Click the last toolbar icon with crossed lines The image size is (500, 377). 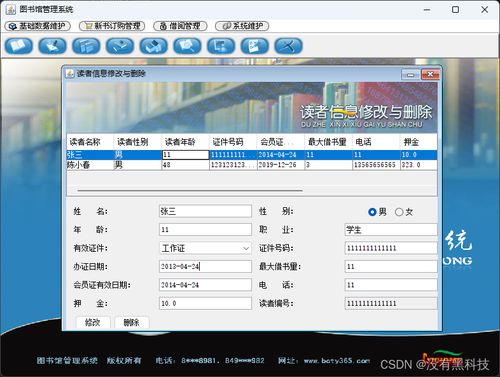[x=288, y=46]
